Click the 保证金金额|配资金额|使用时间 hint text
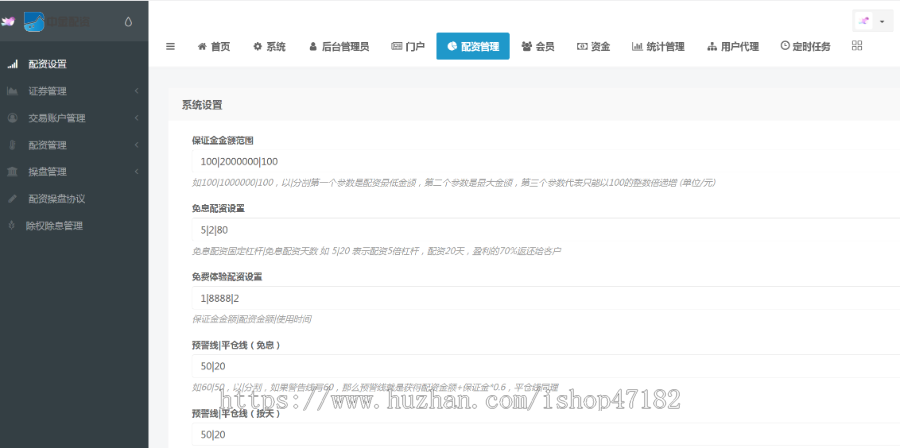The height and width of the screenshot is (448, 900). pos(251,319)
